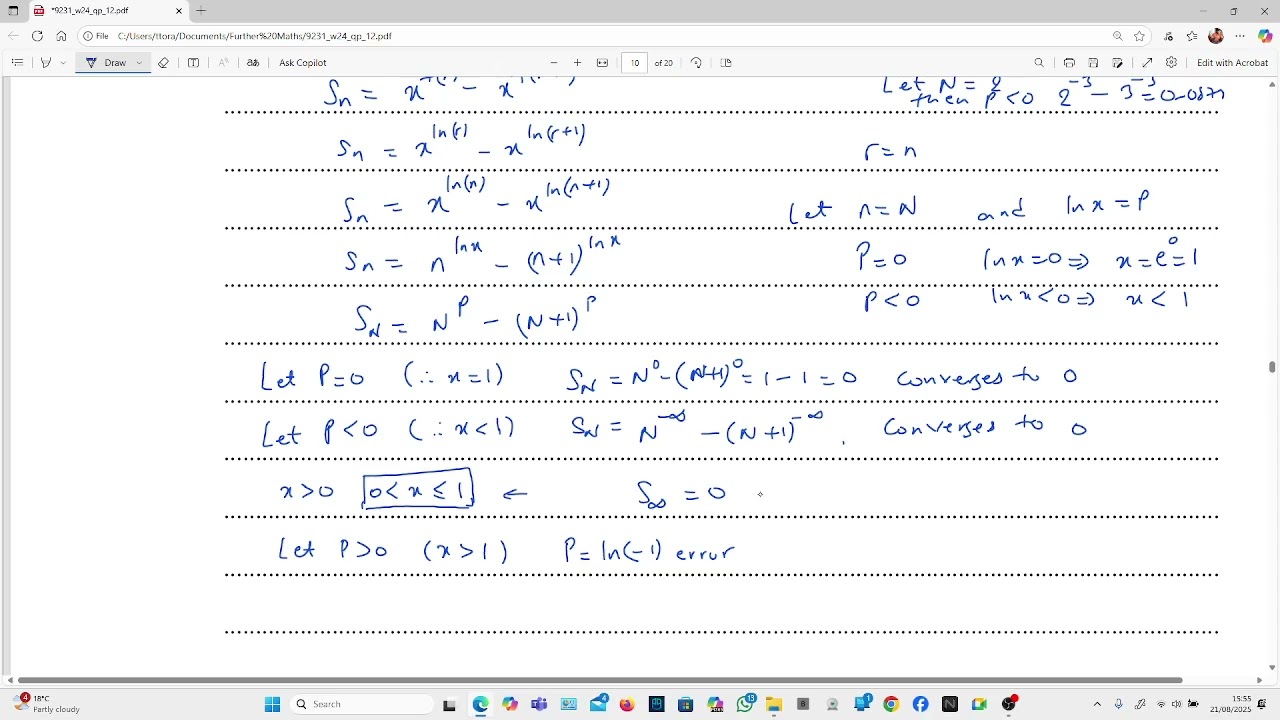Screen dimensions: 1280x720
Task: Click the horizontal scrollbar at bottom
Action: tap(600, 680)
